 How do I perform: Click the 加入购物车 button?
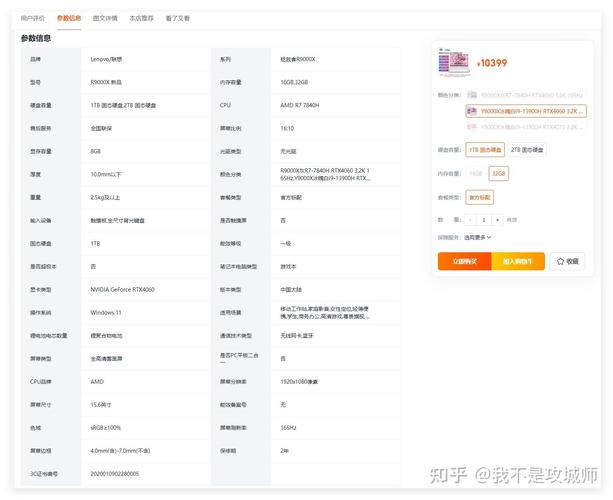(518, 261)
